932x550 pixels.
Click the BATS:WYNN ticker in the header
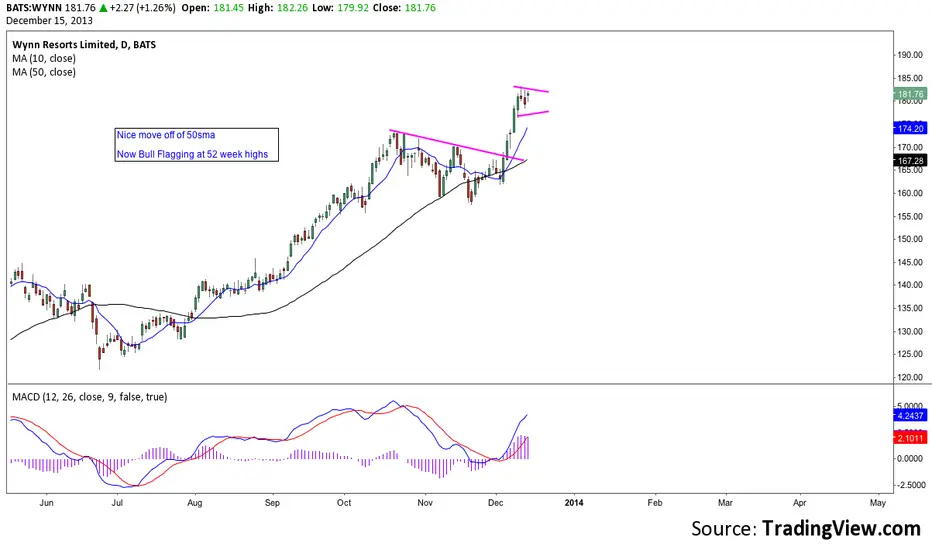[34, 8]
